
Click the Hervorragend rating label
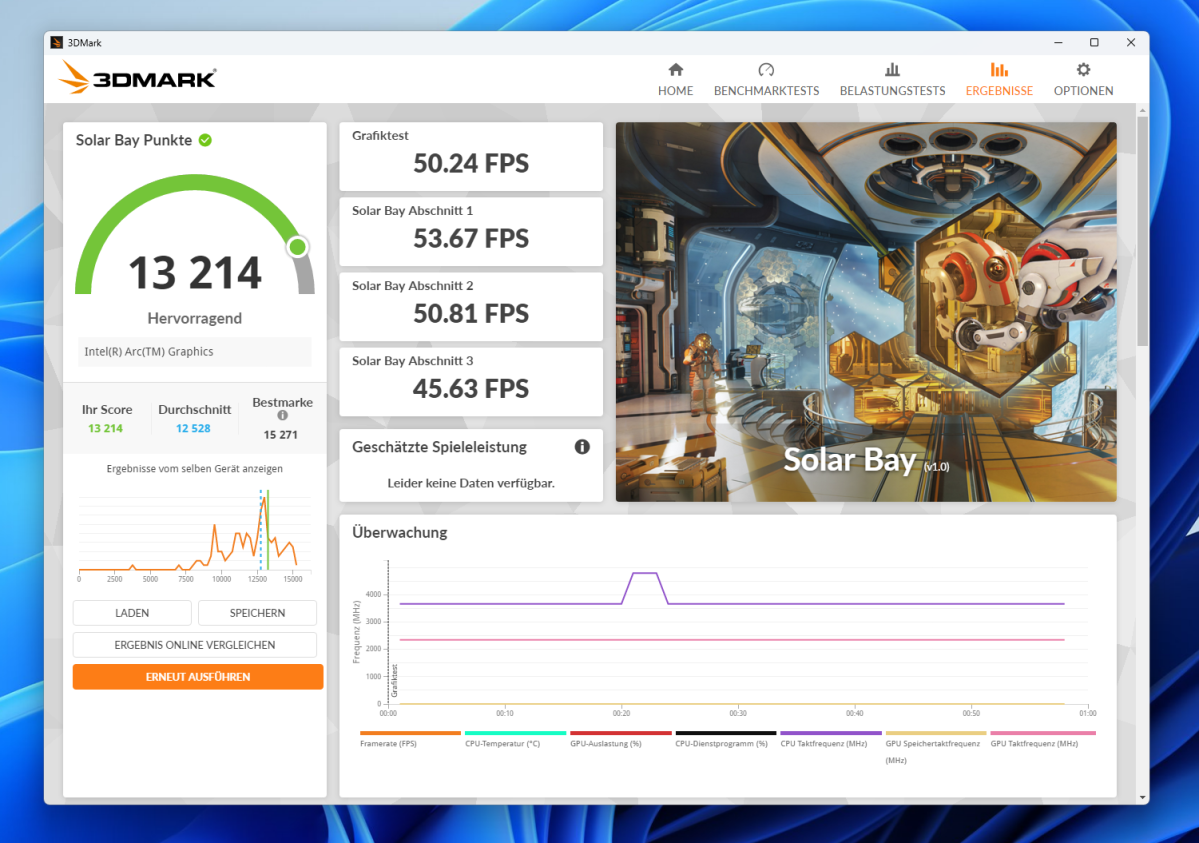point(195,318)
